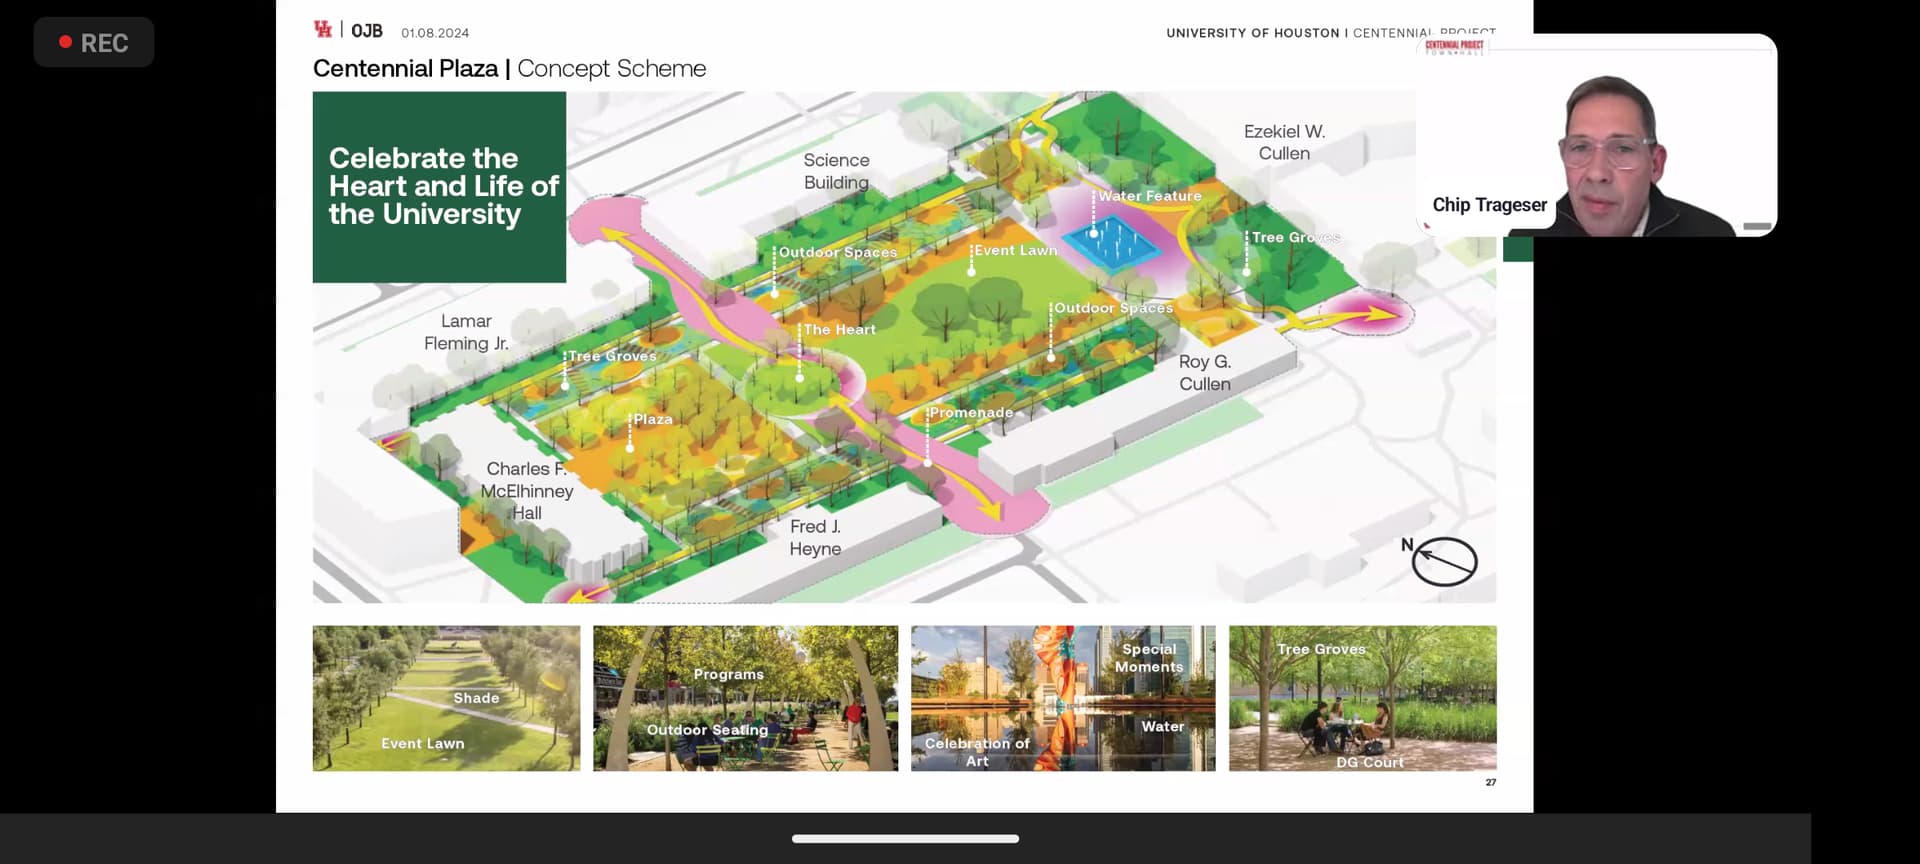Screen dimensions: 1920x864
Task: Click the Shade label in first photo
Action: tap(476, 698)
